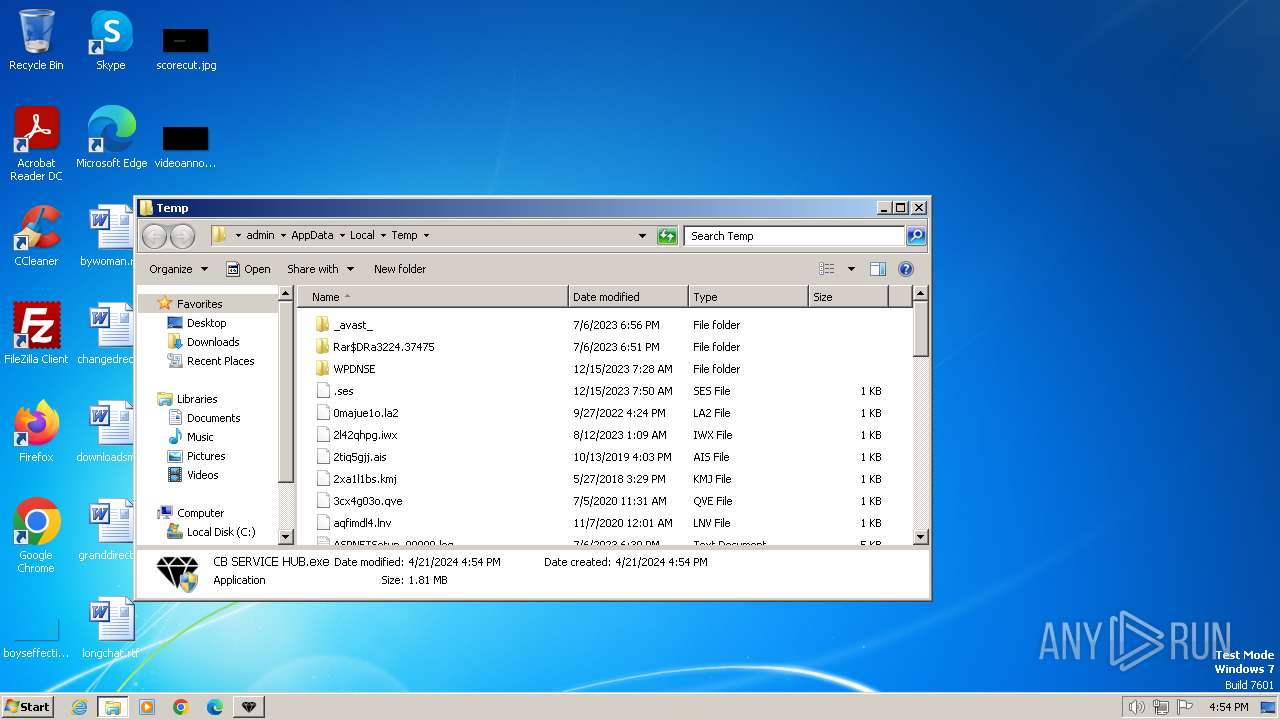Sort by the Type column header
Image resolution: width=1280 pixels, height=720 pixels.
coord(748,297)
